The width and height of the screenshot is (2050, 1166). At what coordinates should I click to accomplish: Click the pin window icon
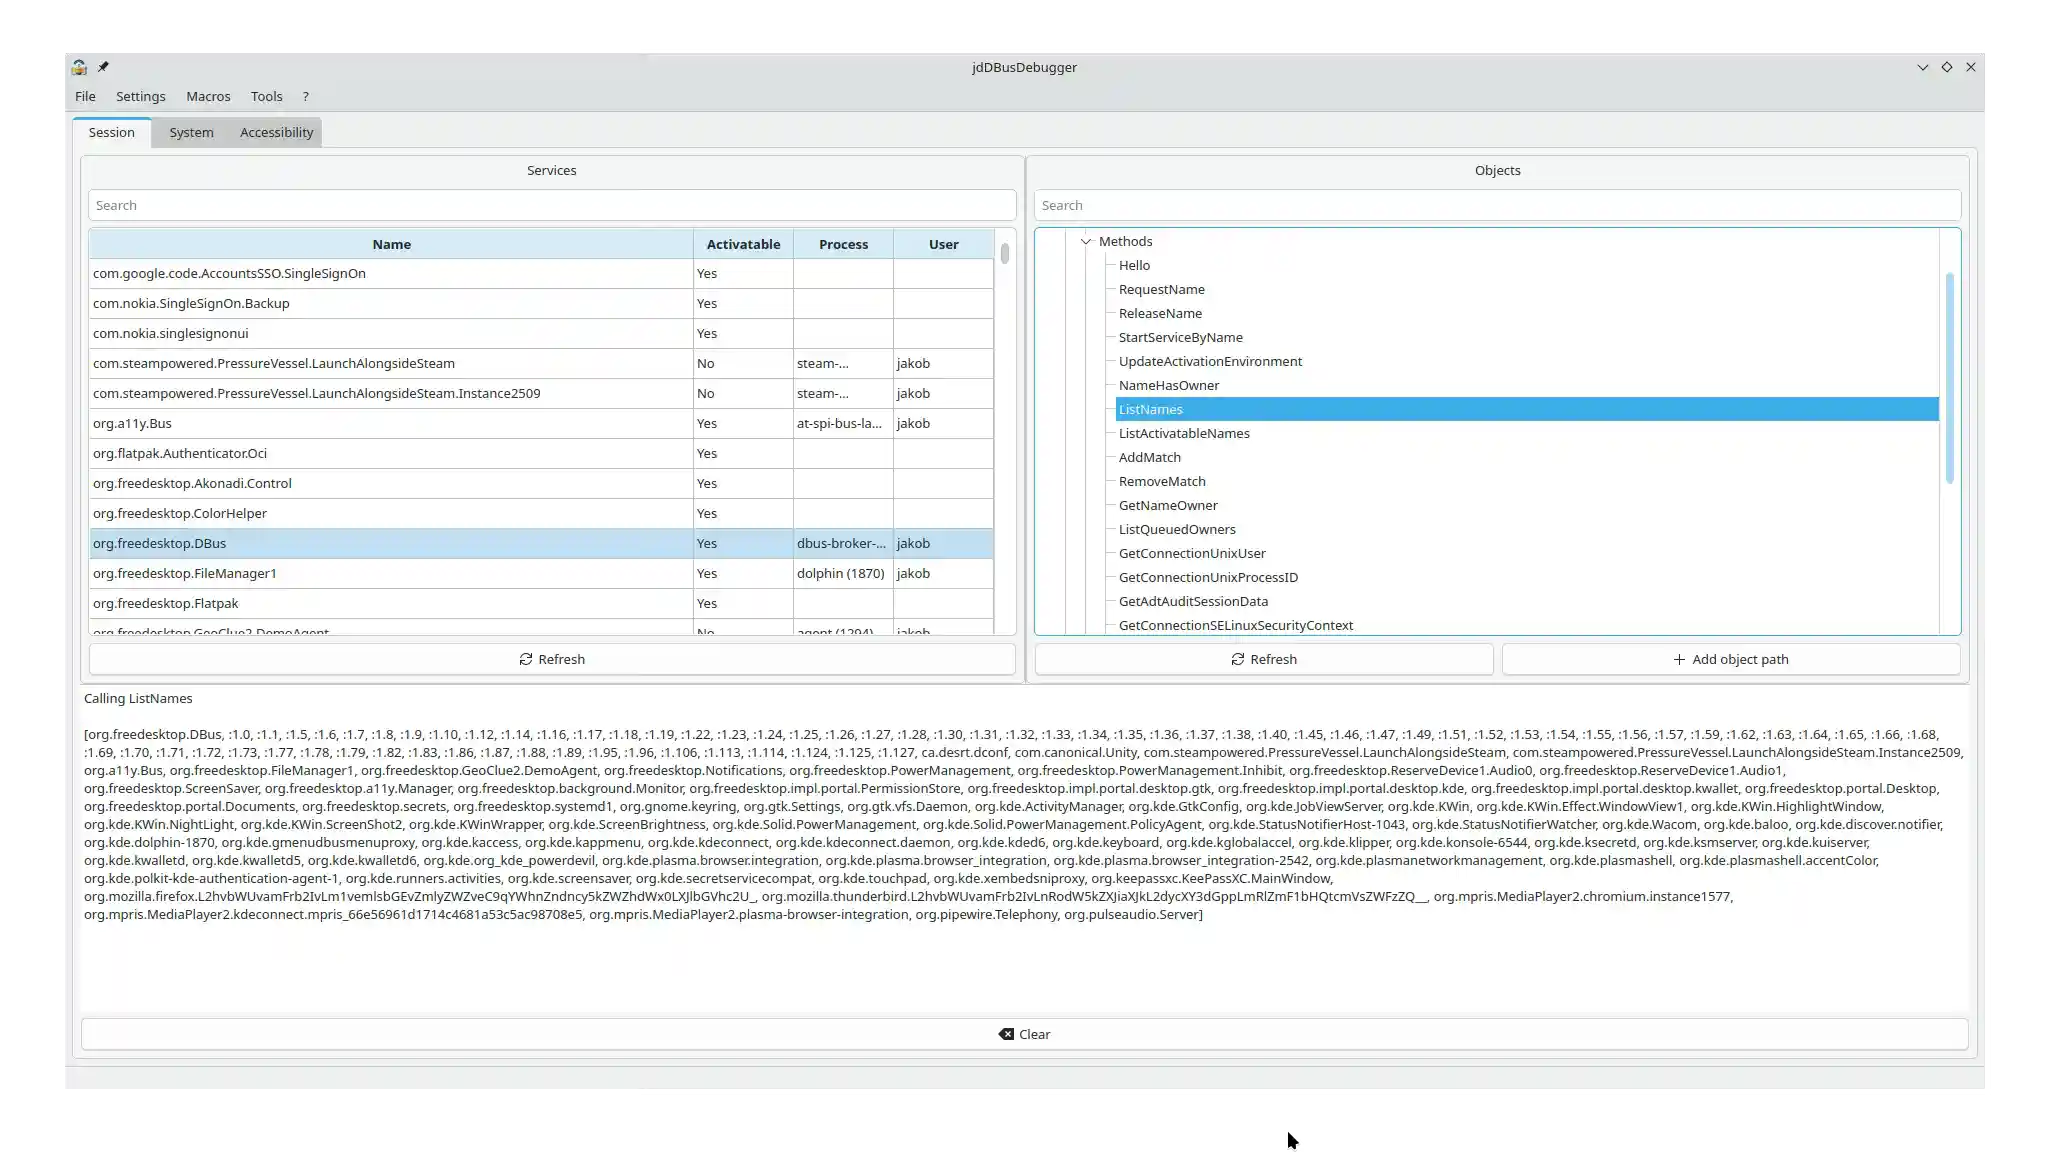pyautogui.click(x=103, y=67)
